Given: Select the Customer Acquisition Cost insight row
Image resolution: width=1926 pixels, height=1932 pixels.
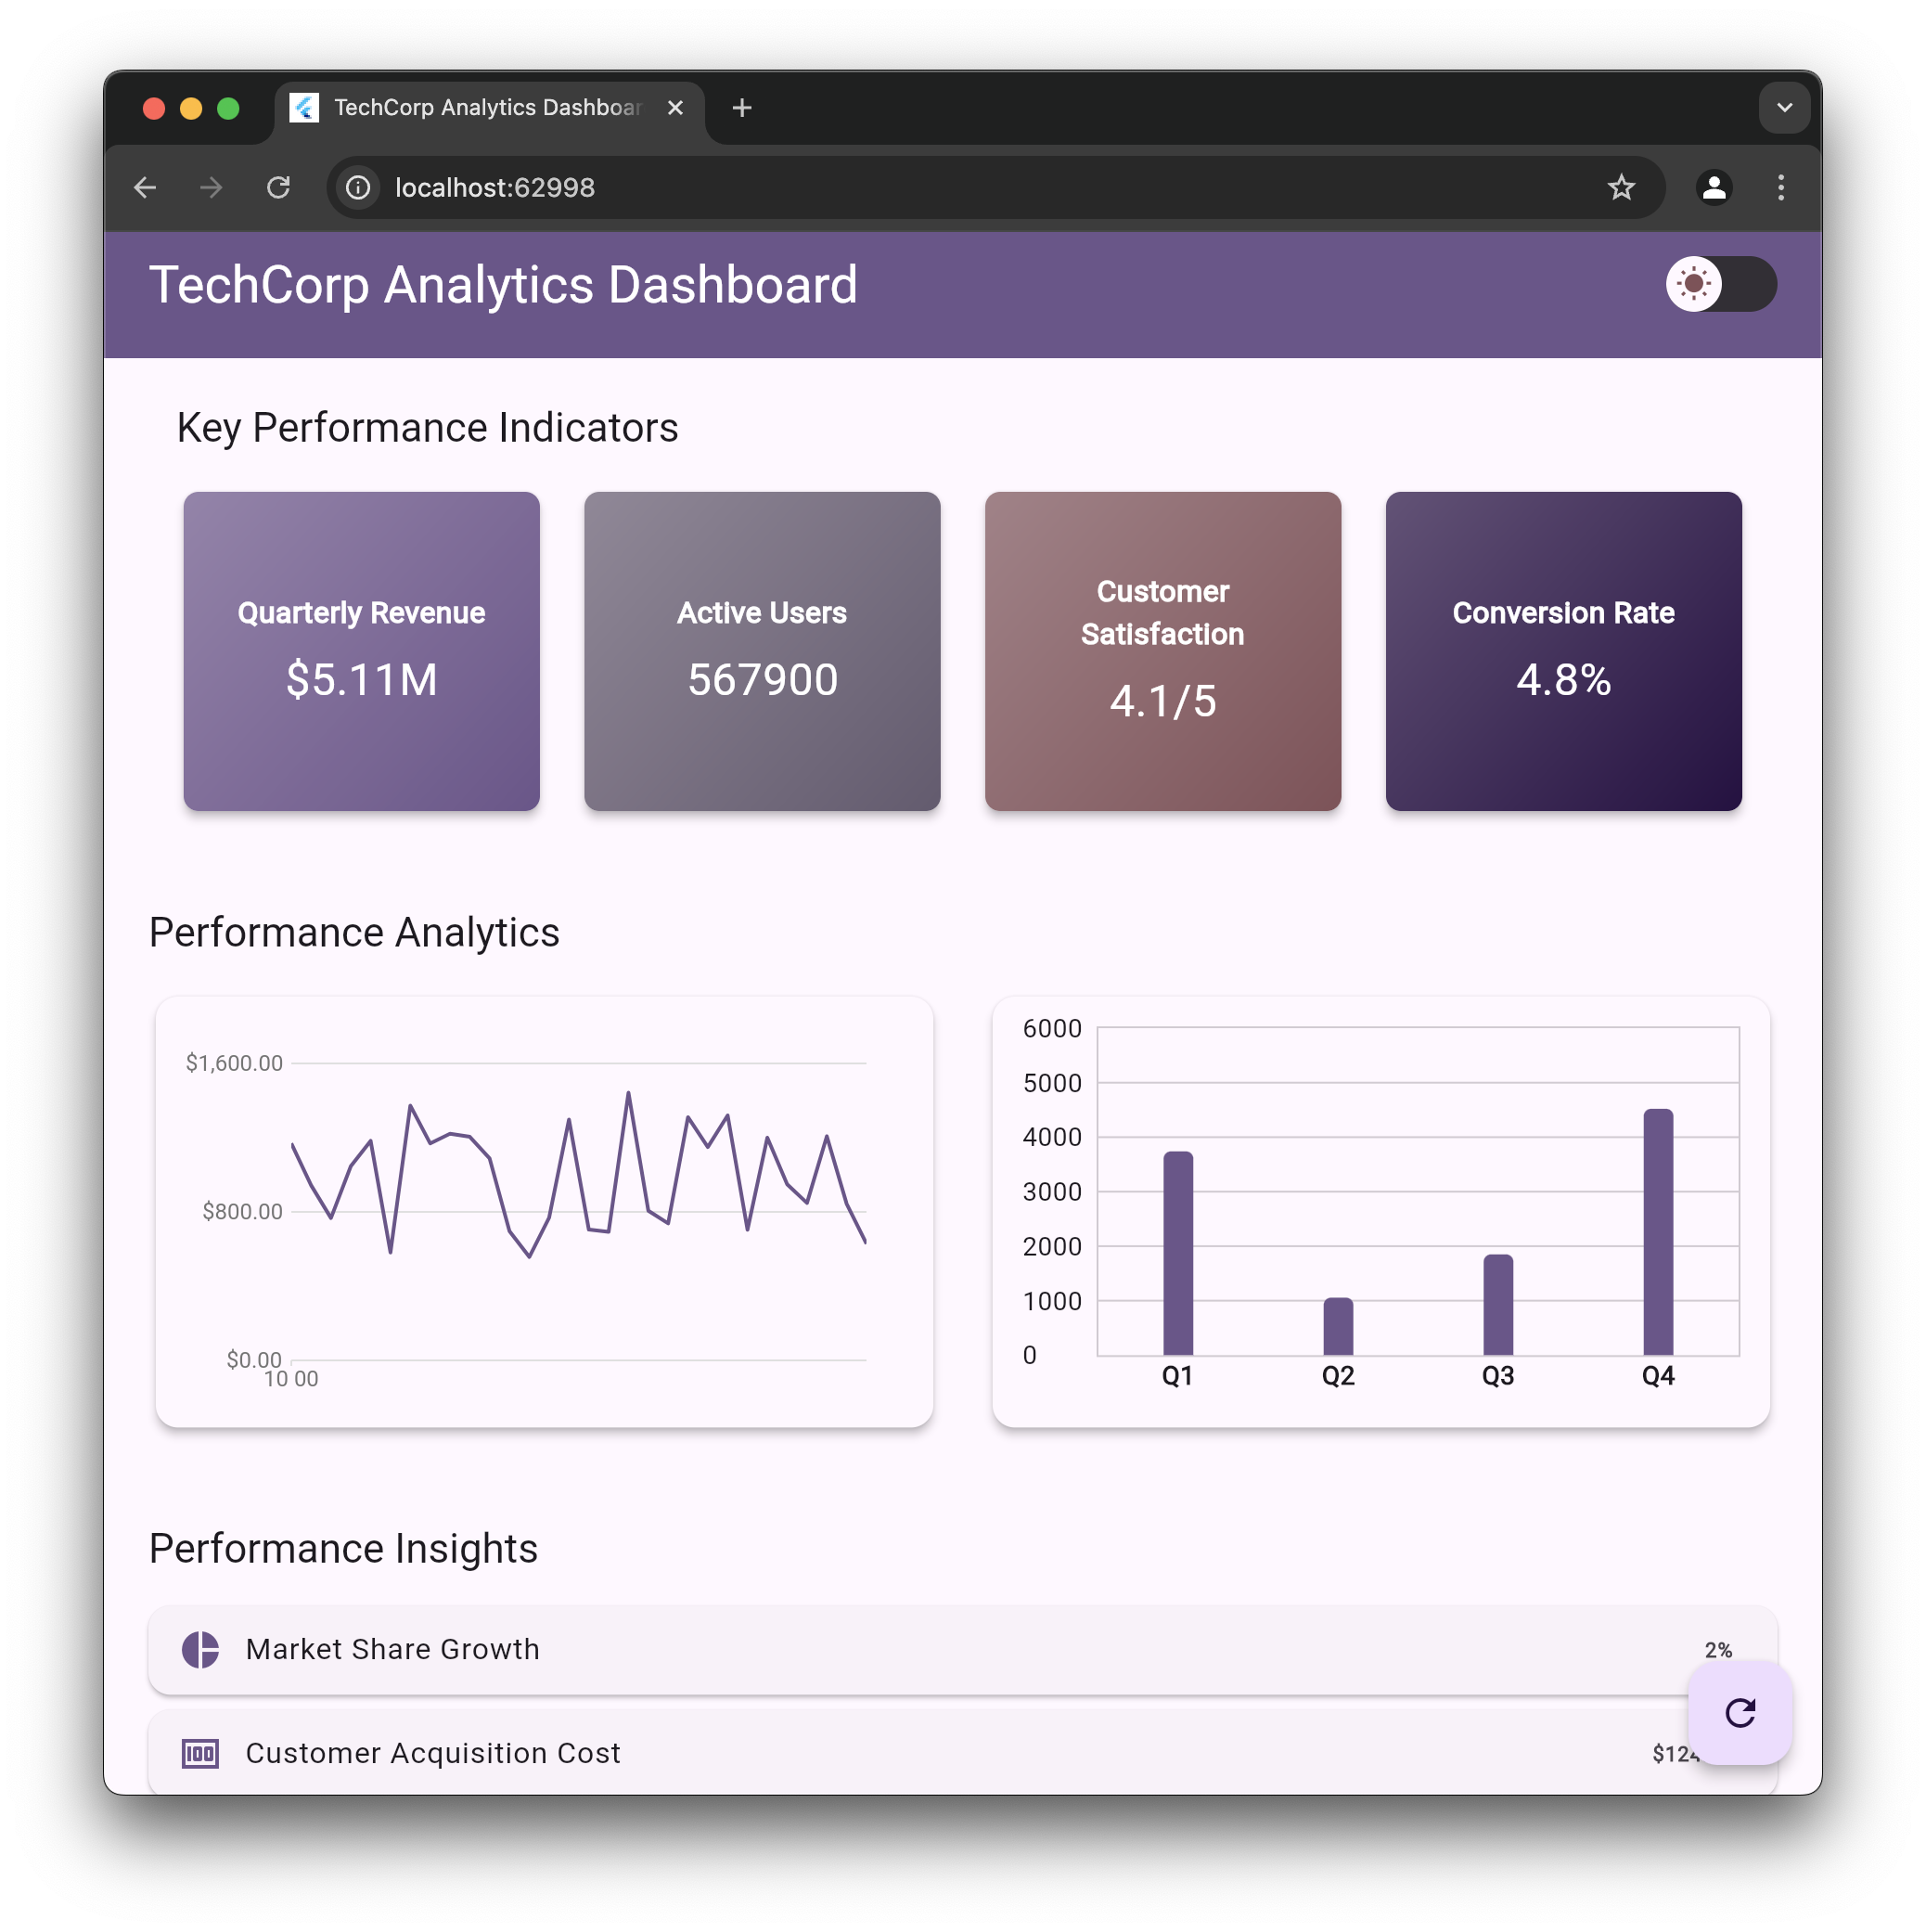Looking at the screenshot, I should point(962,1752).
